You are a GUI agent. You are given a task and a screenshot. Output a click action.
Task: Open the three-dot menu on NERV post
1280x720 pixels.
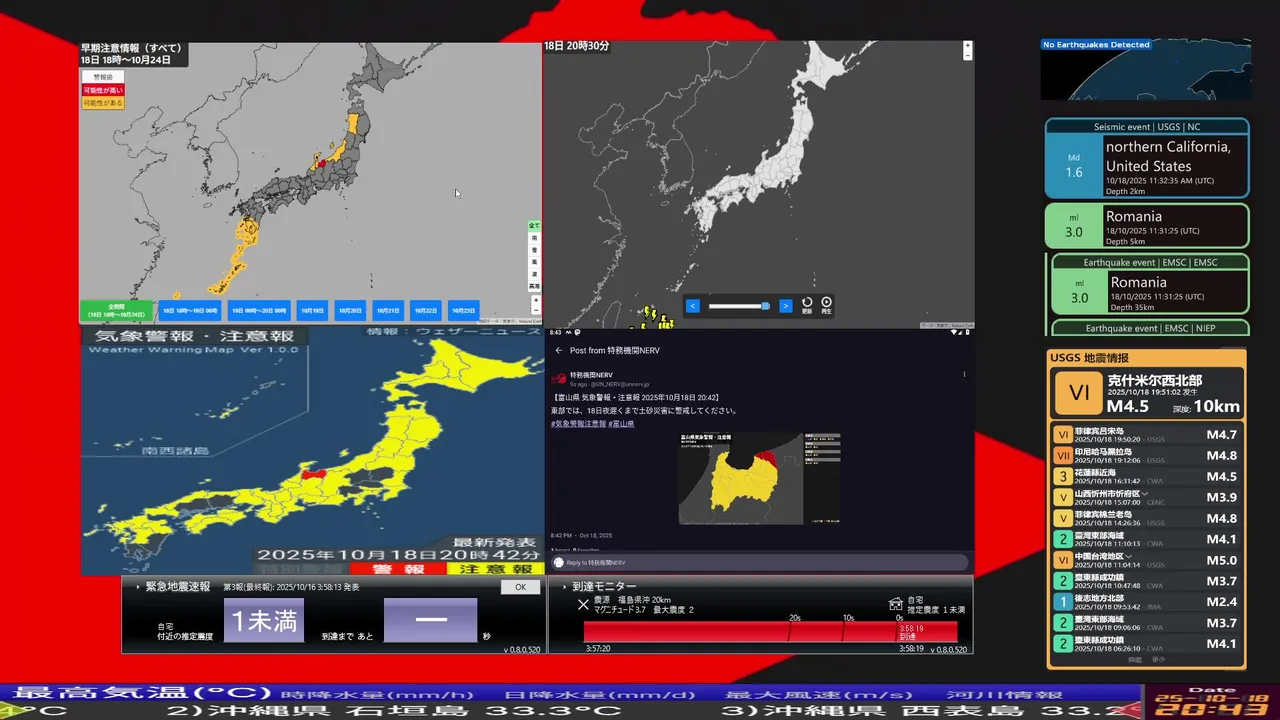(964, 374)
